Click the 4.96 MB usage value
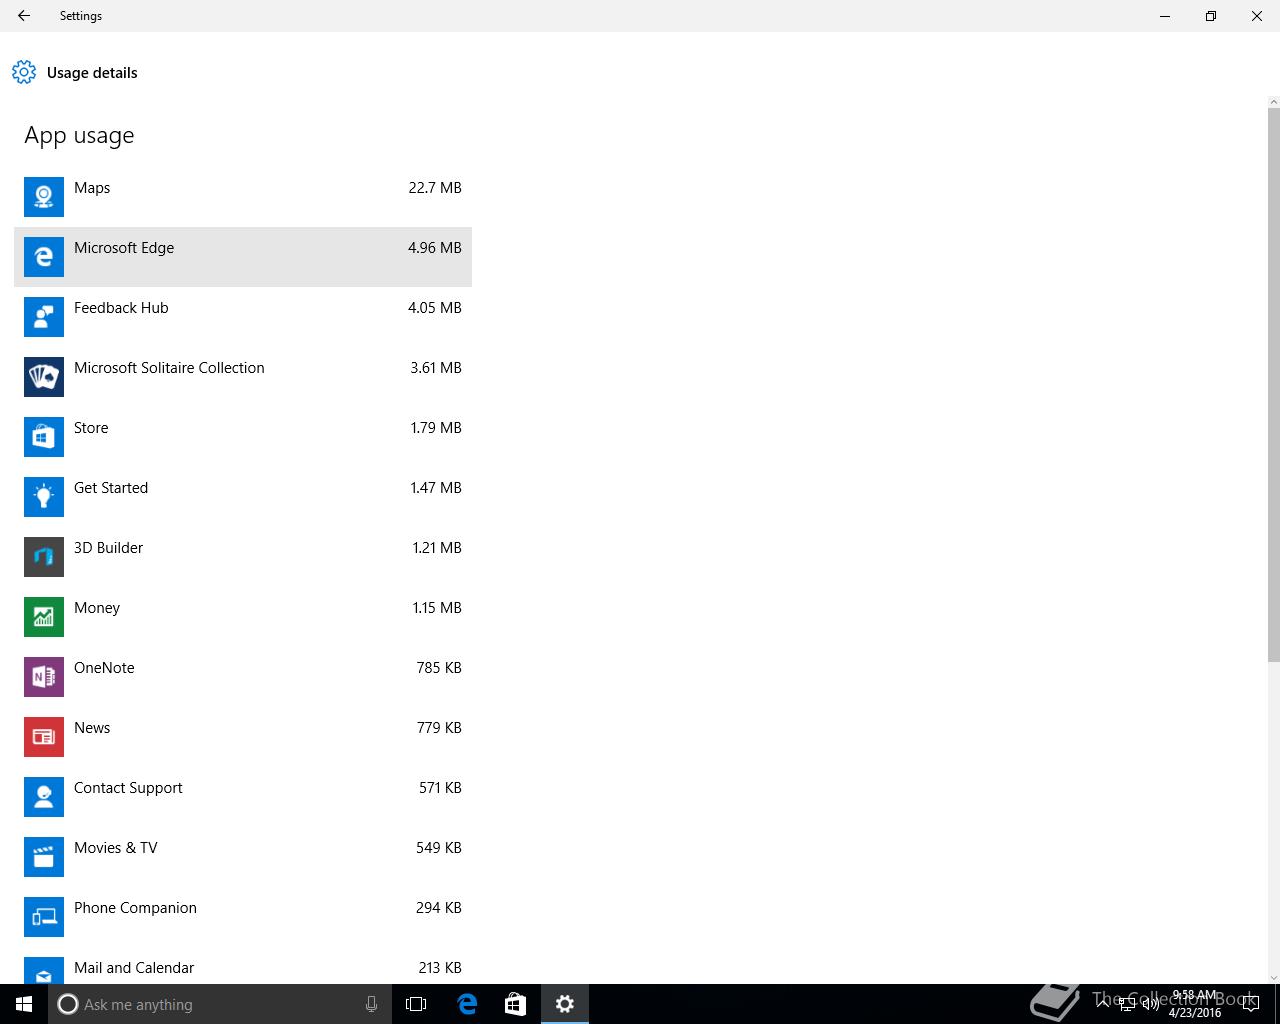The image size is (1280, 1024). (x=435, y=248)
